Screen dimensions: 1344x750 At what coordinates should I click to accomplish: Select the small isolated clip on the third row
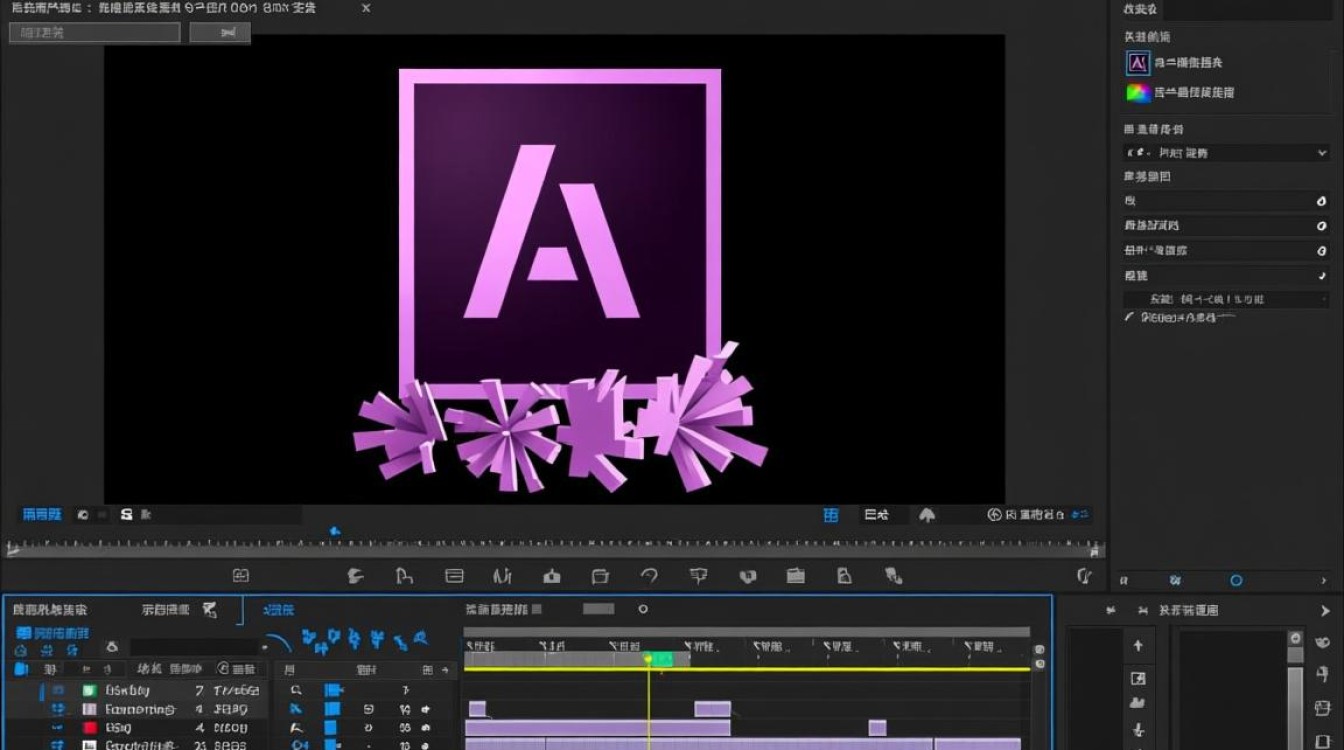tap(877, 728)
